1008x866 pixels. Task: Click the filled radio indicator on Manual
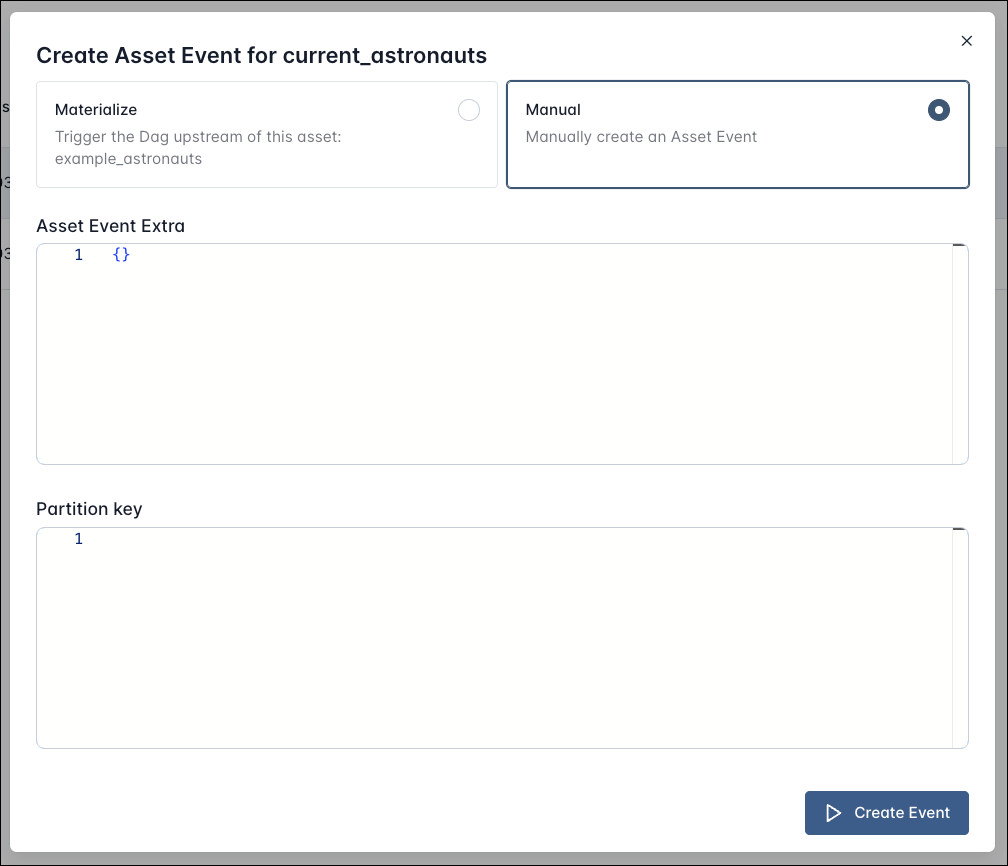pos(938,110)
